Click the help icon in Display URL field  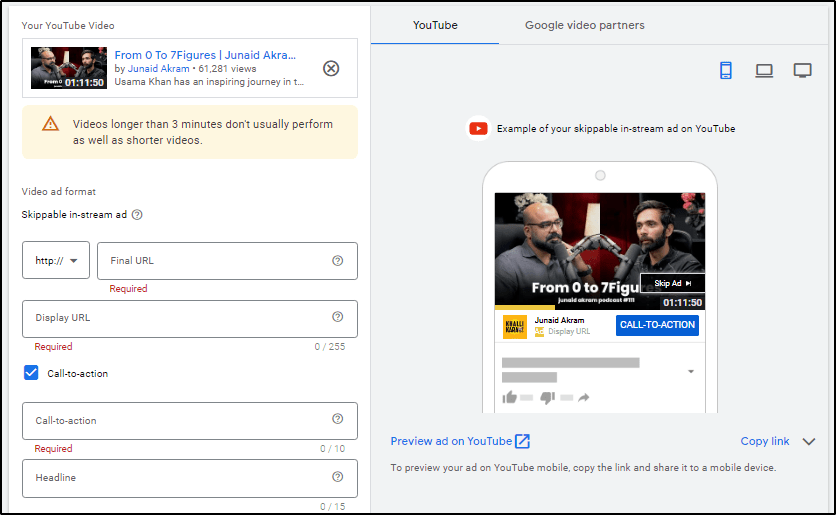point(337,317)
